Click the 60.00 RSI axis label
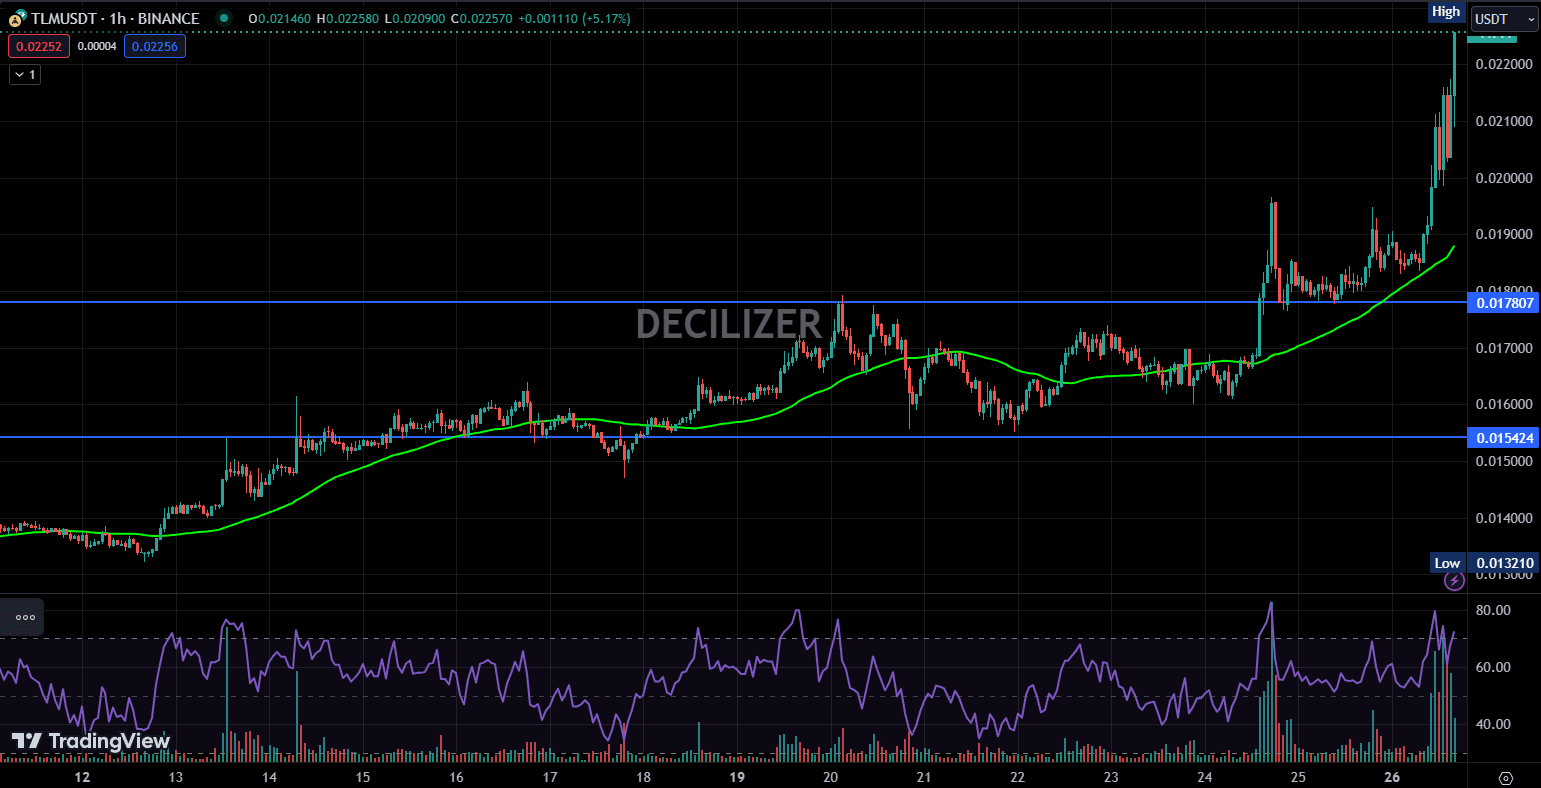 [1492, 667]
